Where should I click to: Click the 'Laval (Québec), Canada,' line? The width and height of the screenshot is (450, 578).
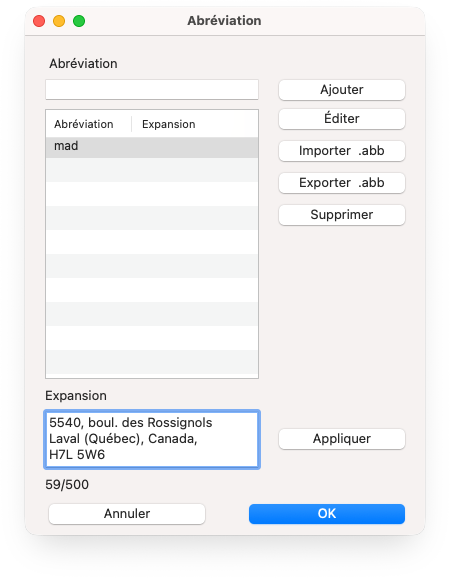[123, 439]
